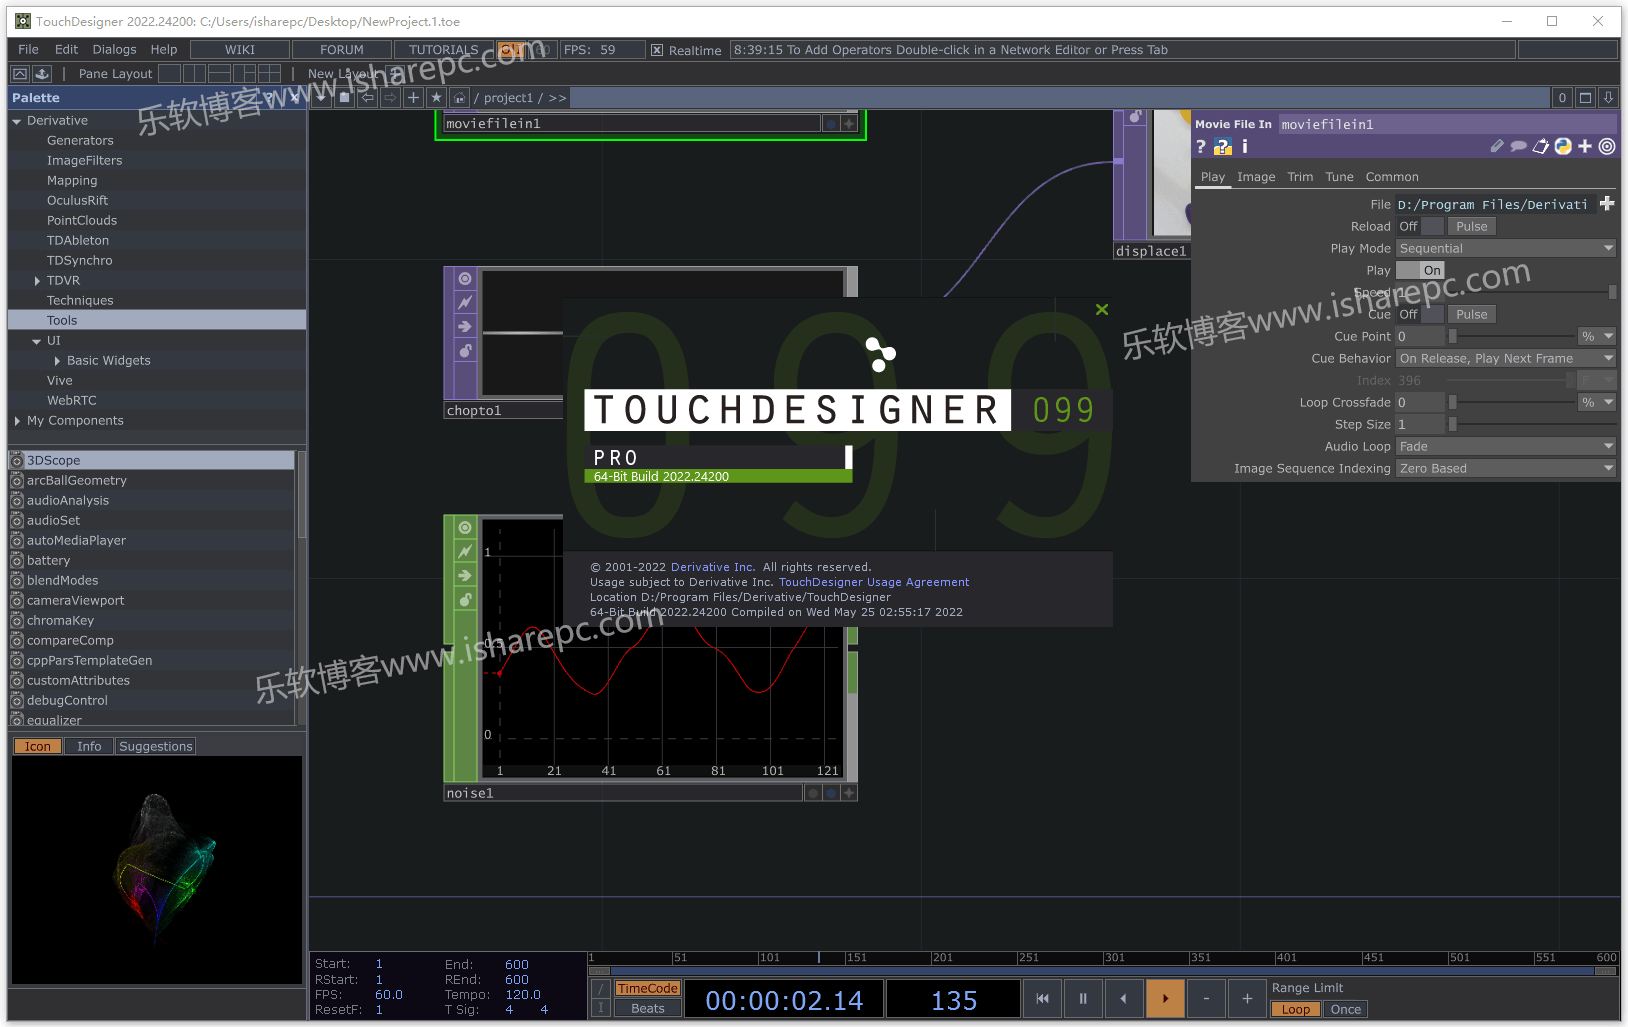Open the Edit menu
The width and height of the screenshot is (1628, 1027).
tap(66, 50)
